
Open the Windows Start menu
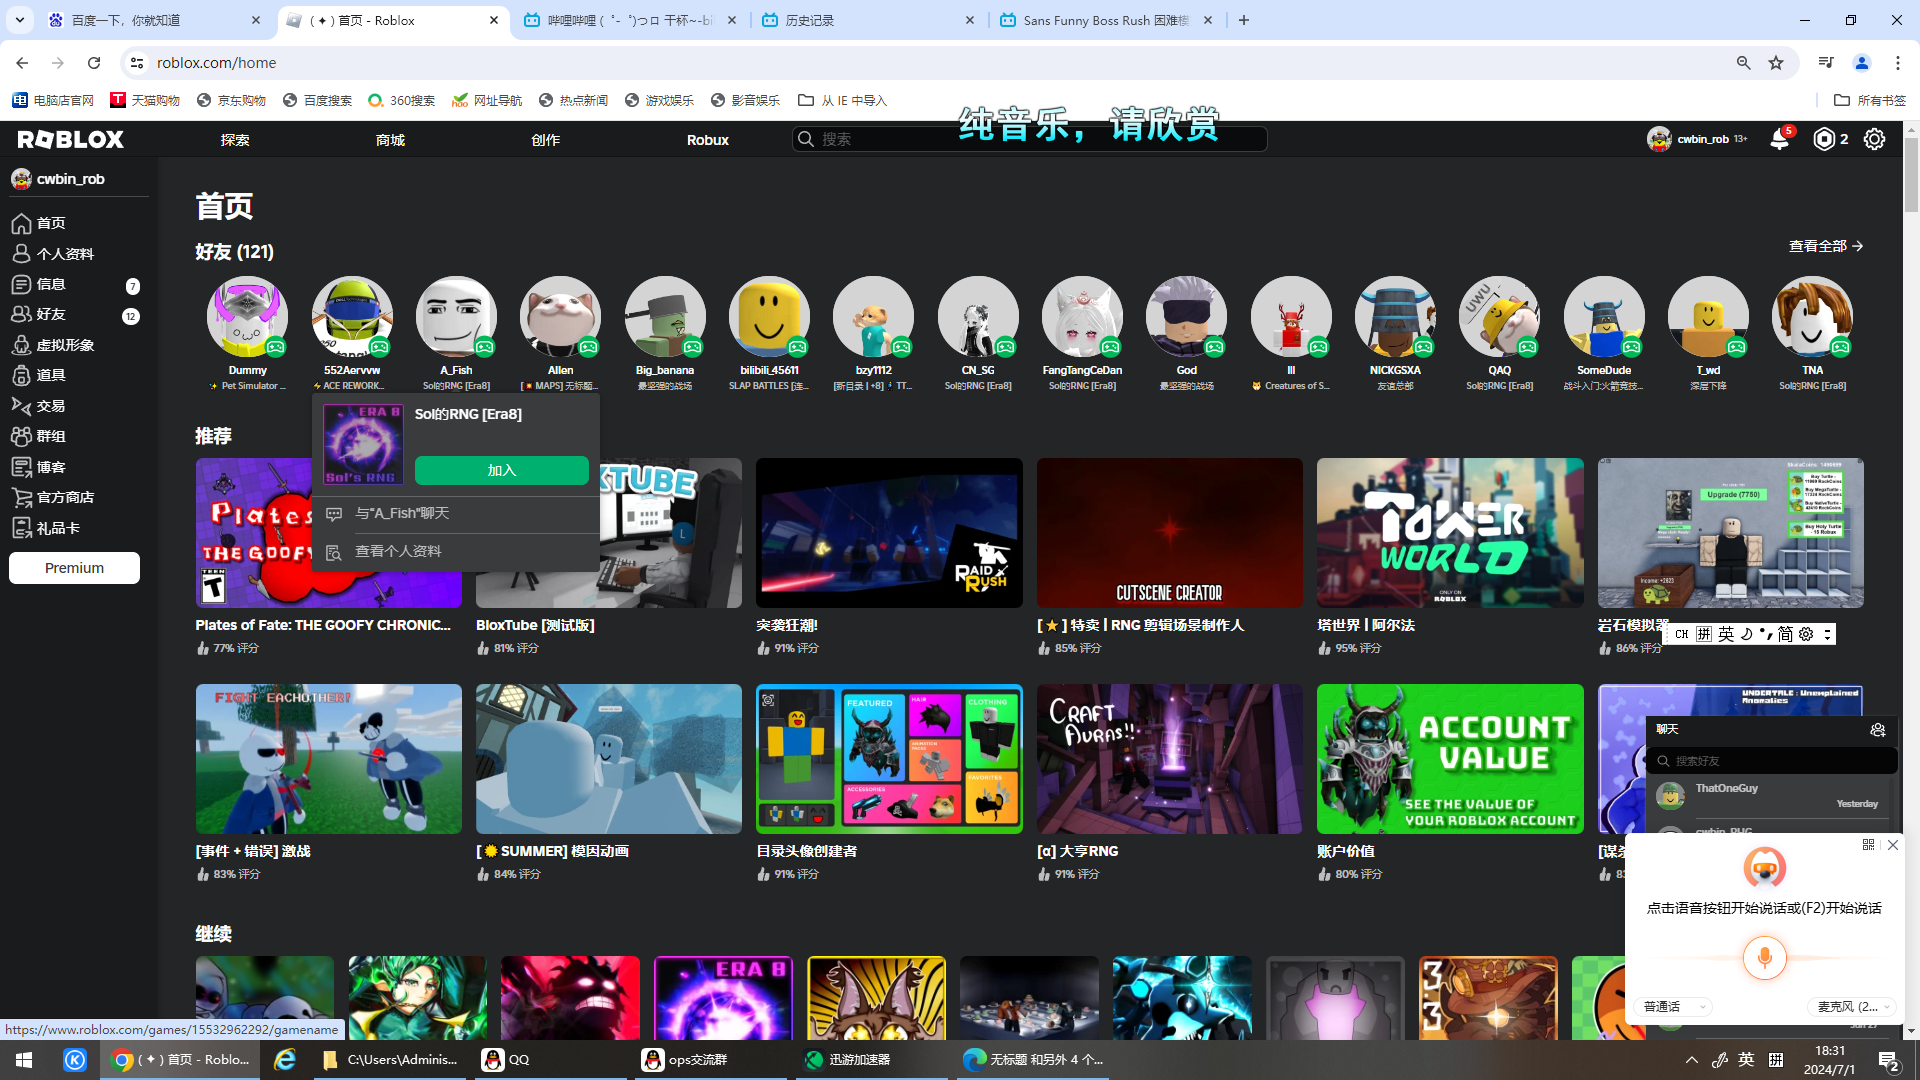tap(24, 1060)
